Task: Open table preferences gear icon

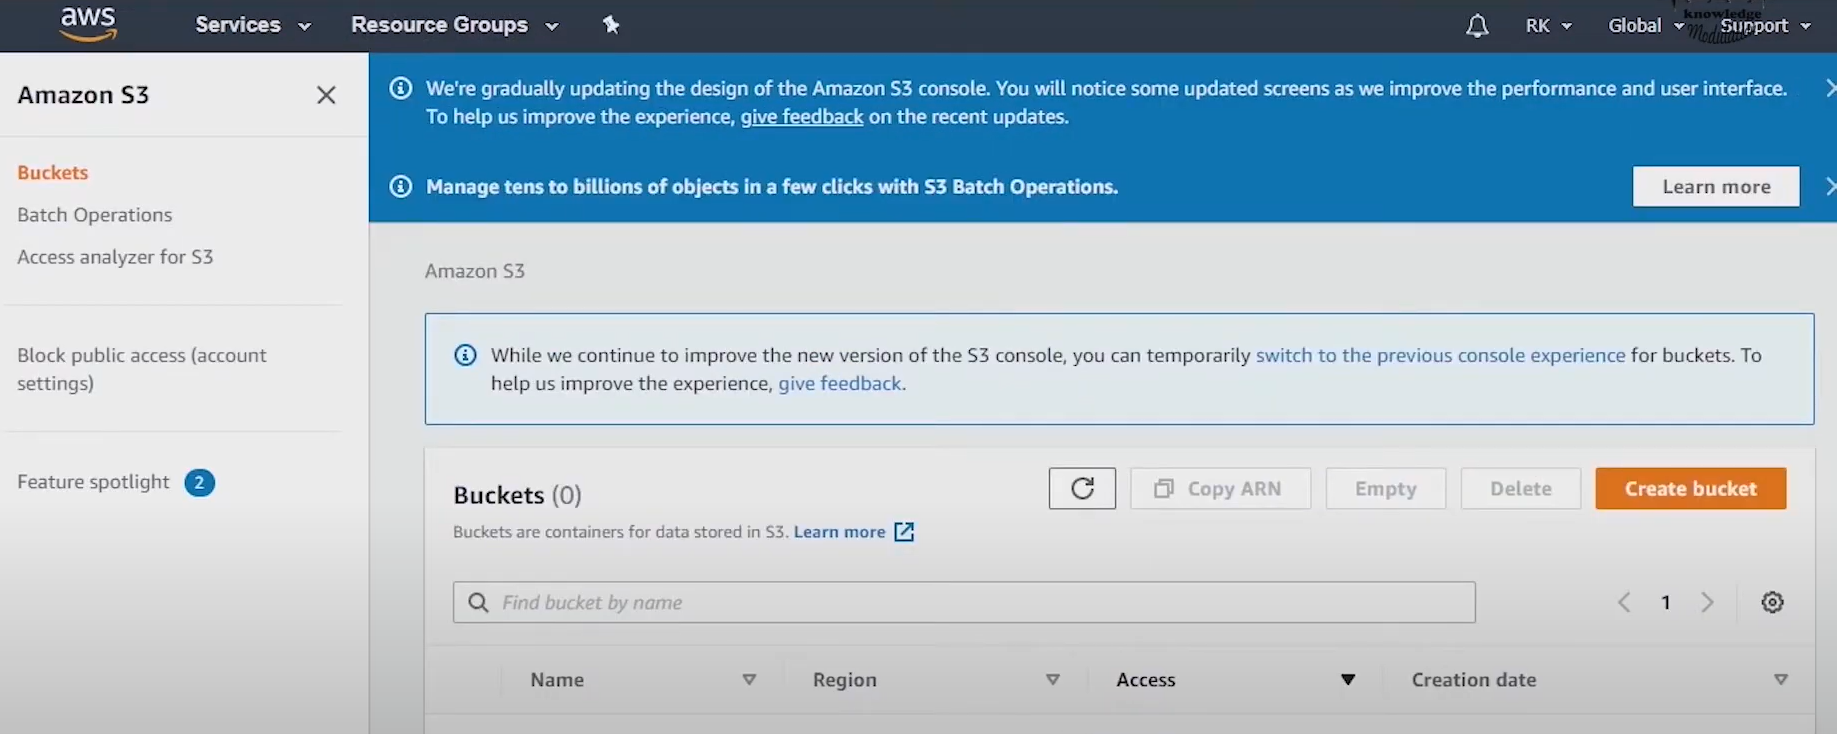Action: pos(1772,602)
